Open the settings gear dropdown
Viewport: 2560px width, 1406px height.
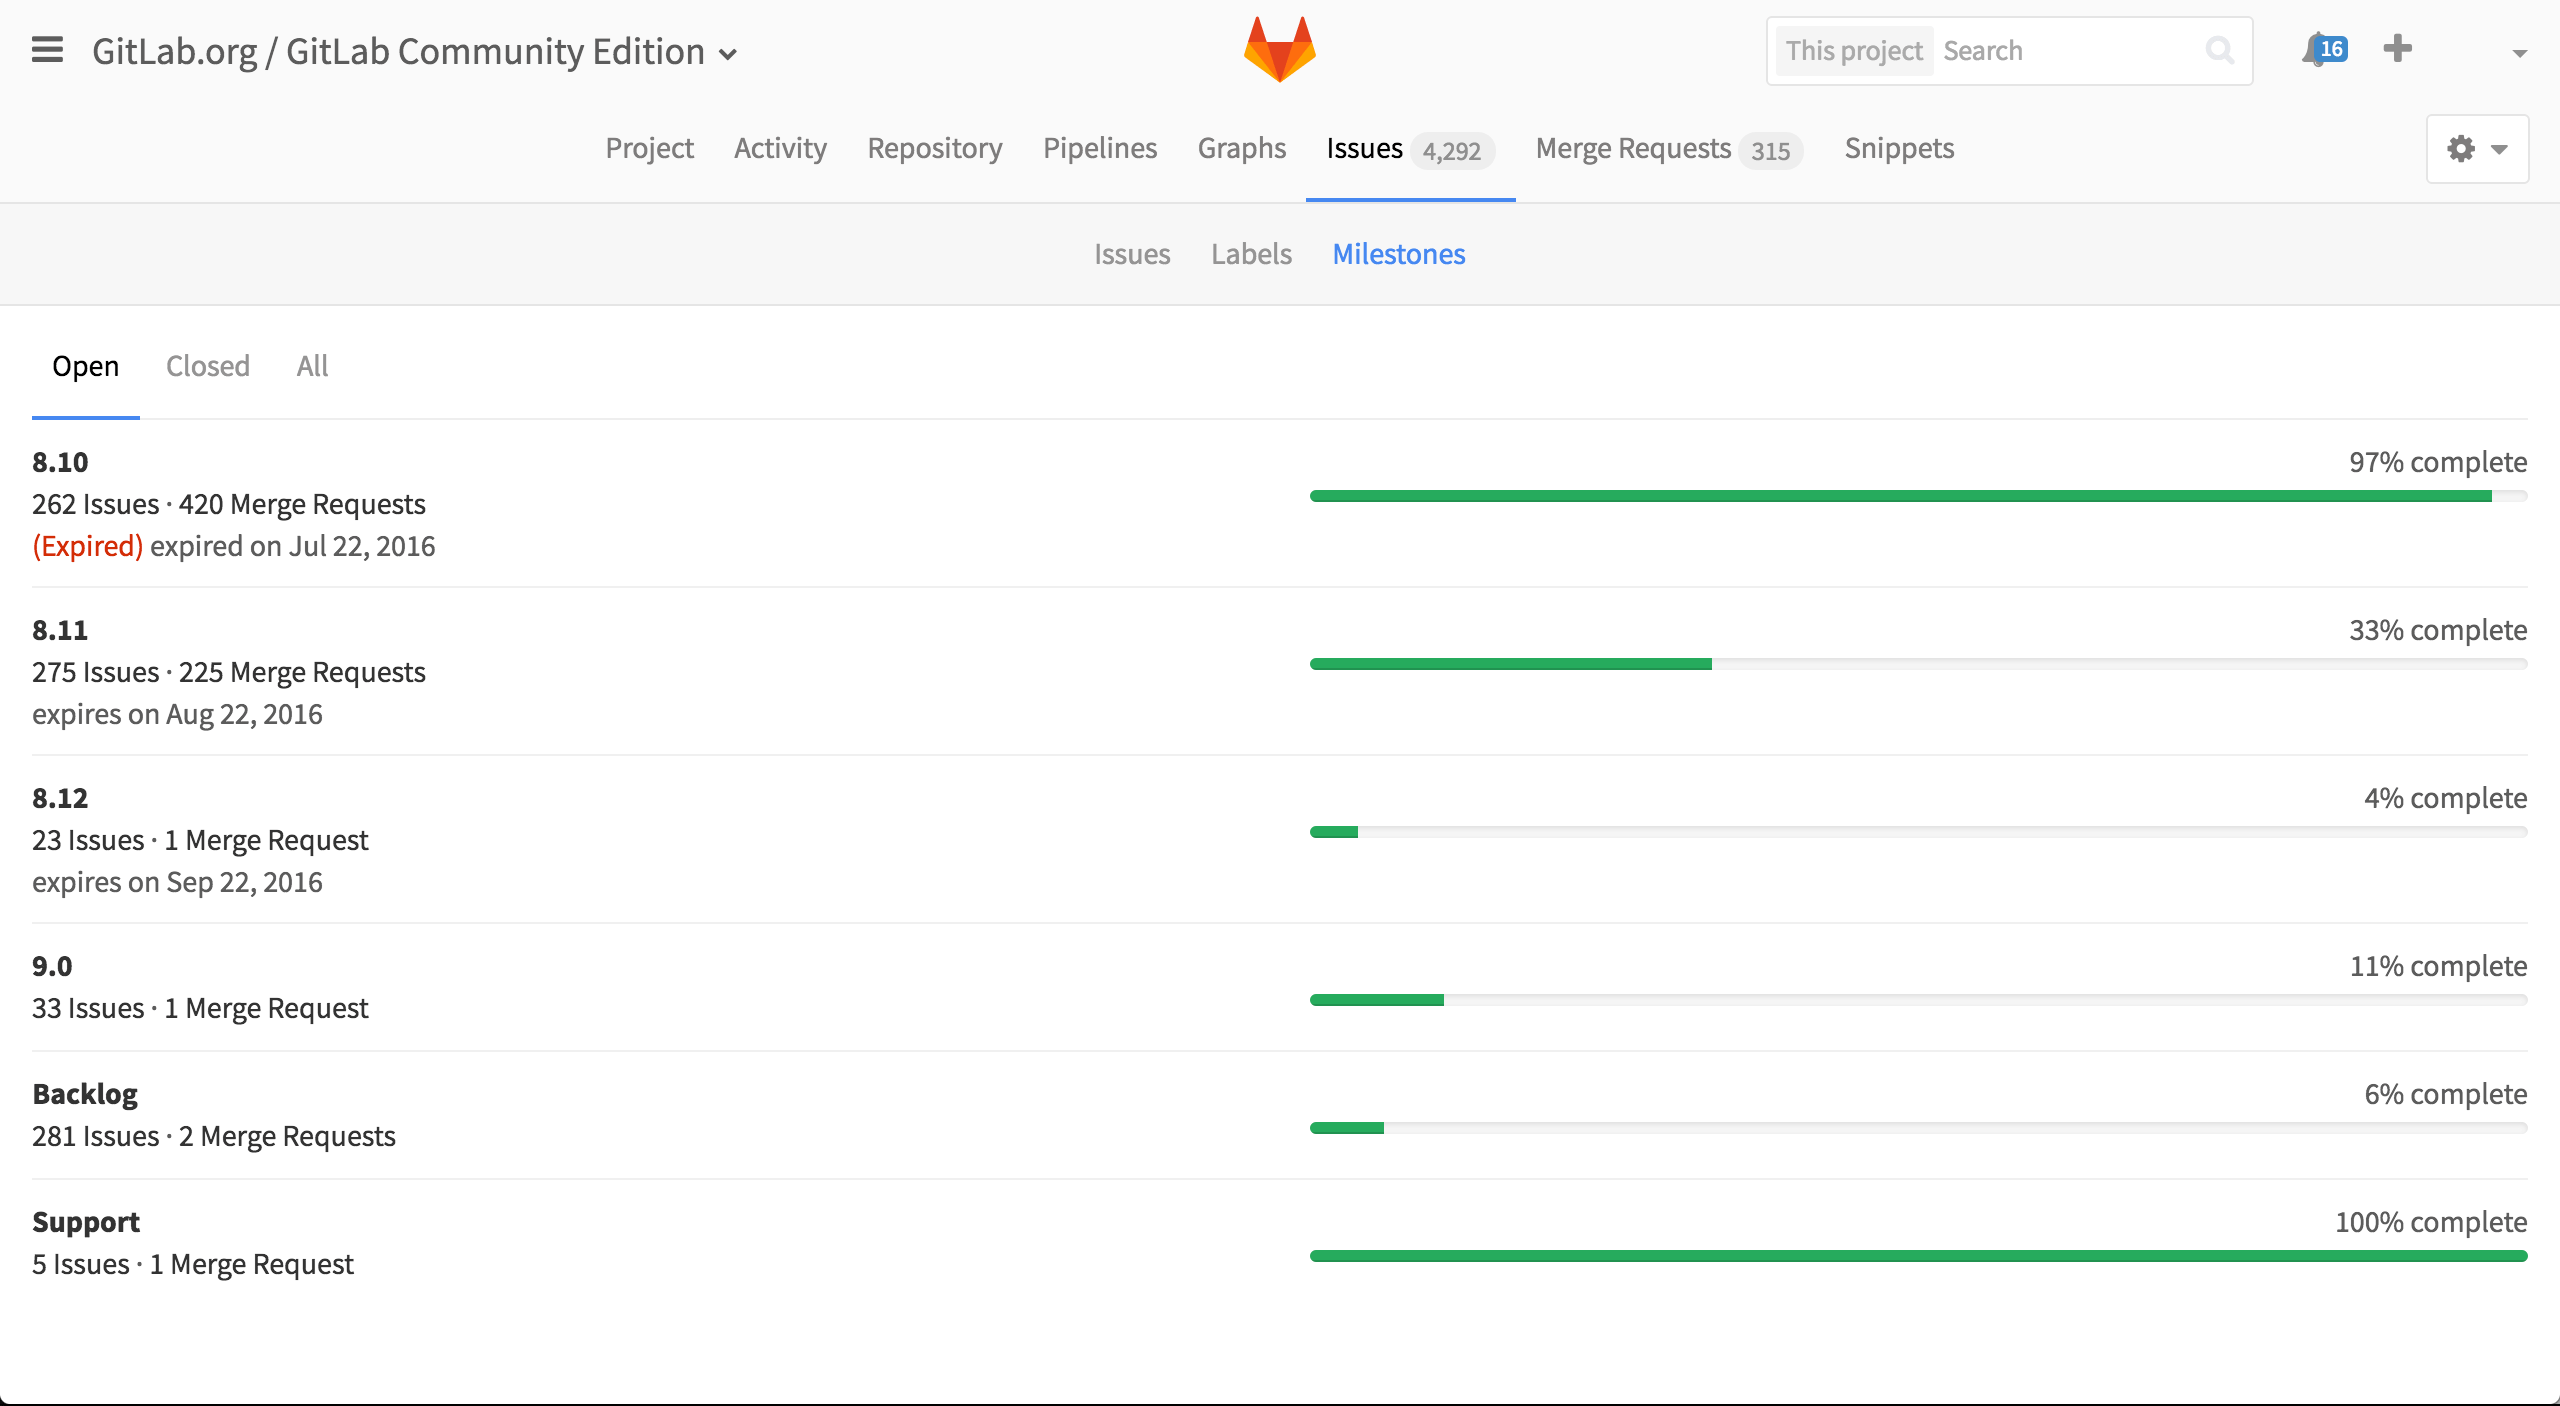point(2477,149)
